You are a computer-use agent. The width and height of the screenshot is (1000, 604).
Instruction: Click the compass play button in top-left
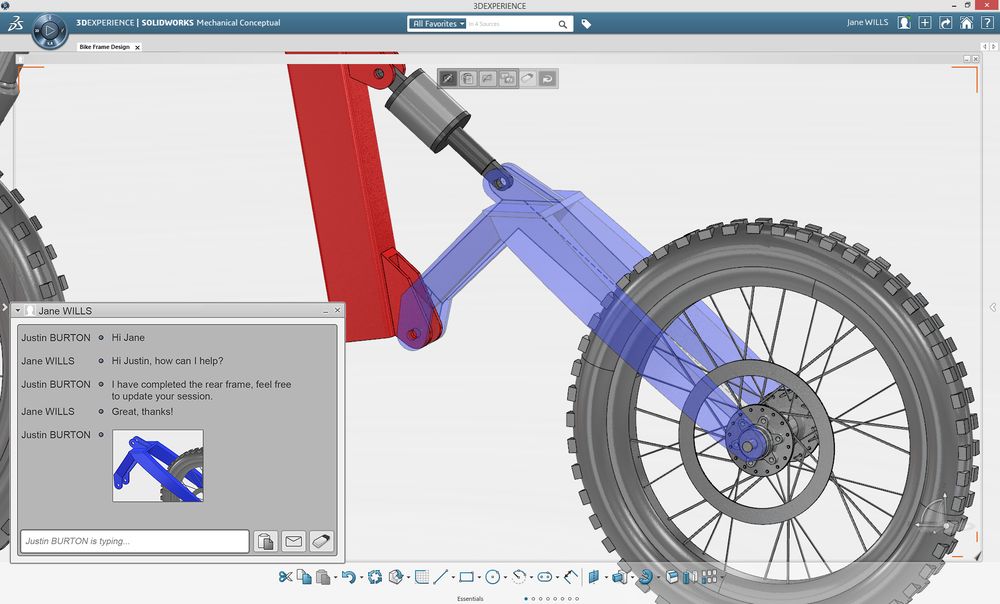point(47,32)
